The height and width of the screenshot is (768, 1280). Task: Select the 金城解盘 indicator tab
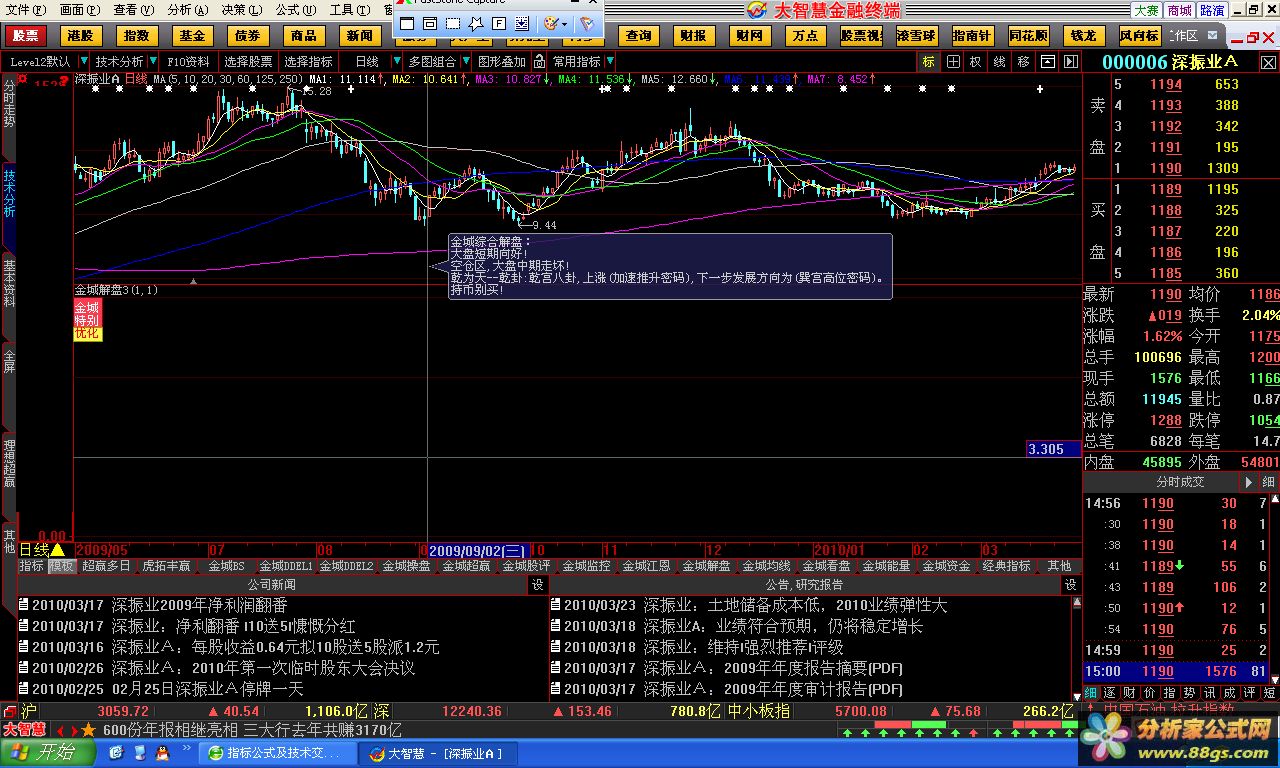[x=706, y=566]
